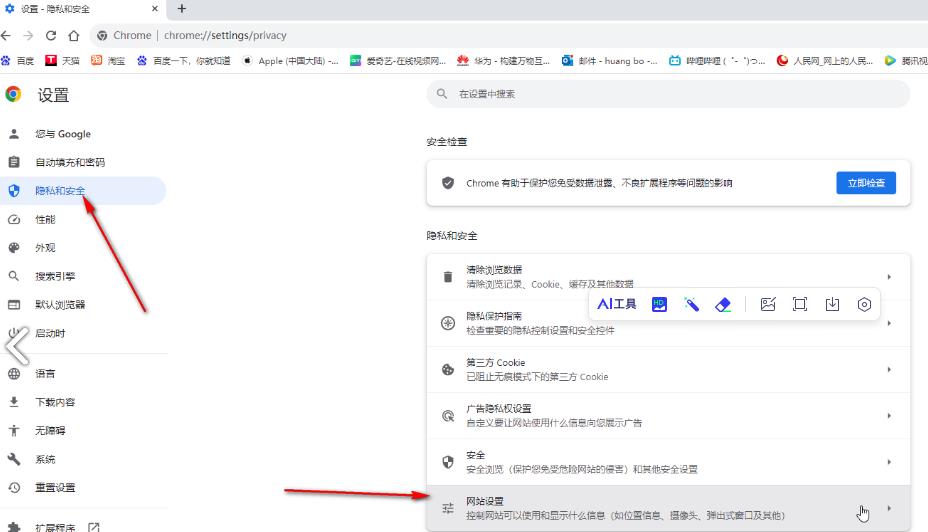Select 系统 in the sidebar
928x532 pixels.
pyautogui.click(x=83, y=459)
